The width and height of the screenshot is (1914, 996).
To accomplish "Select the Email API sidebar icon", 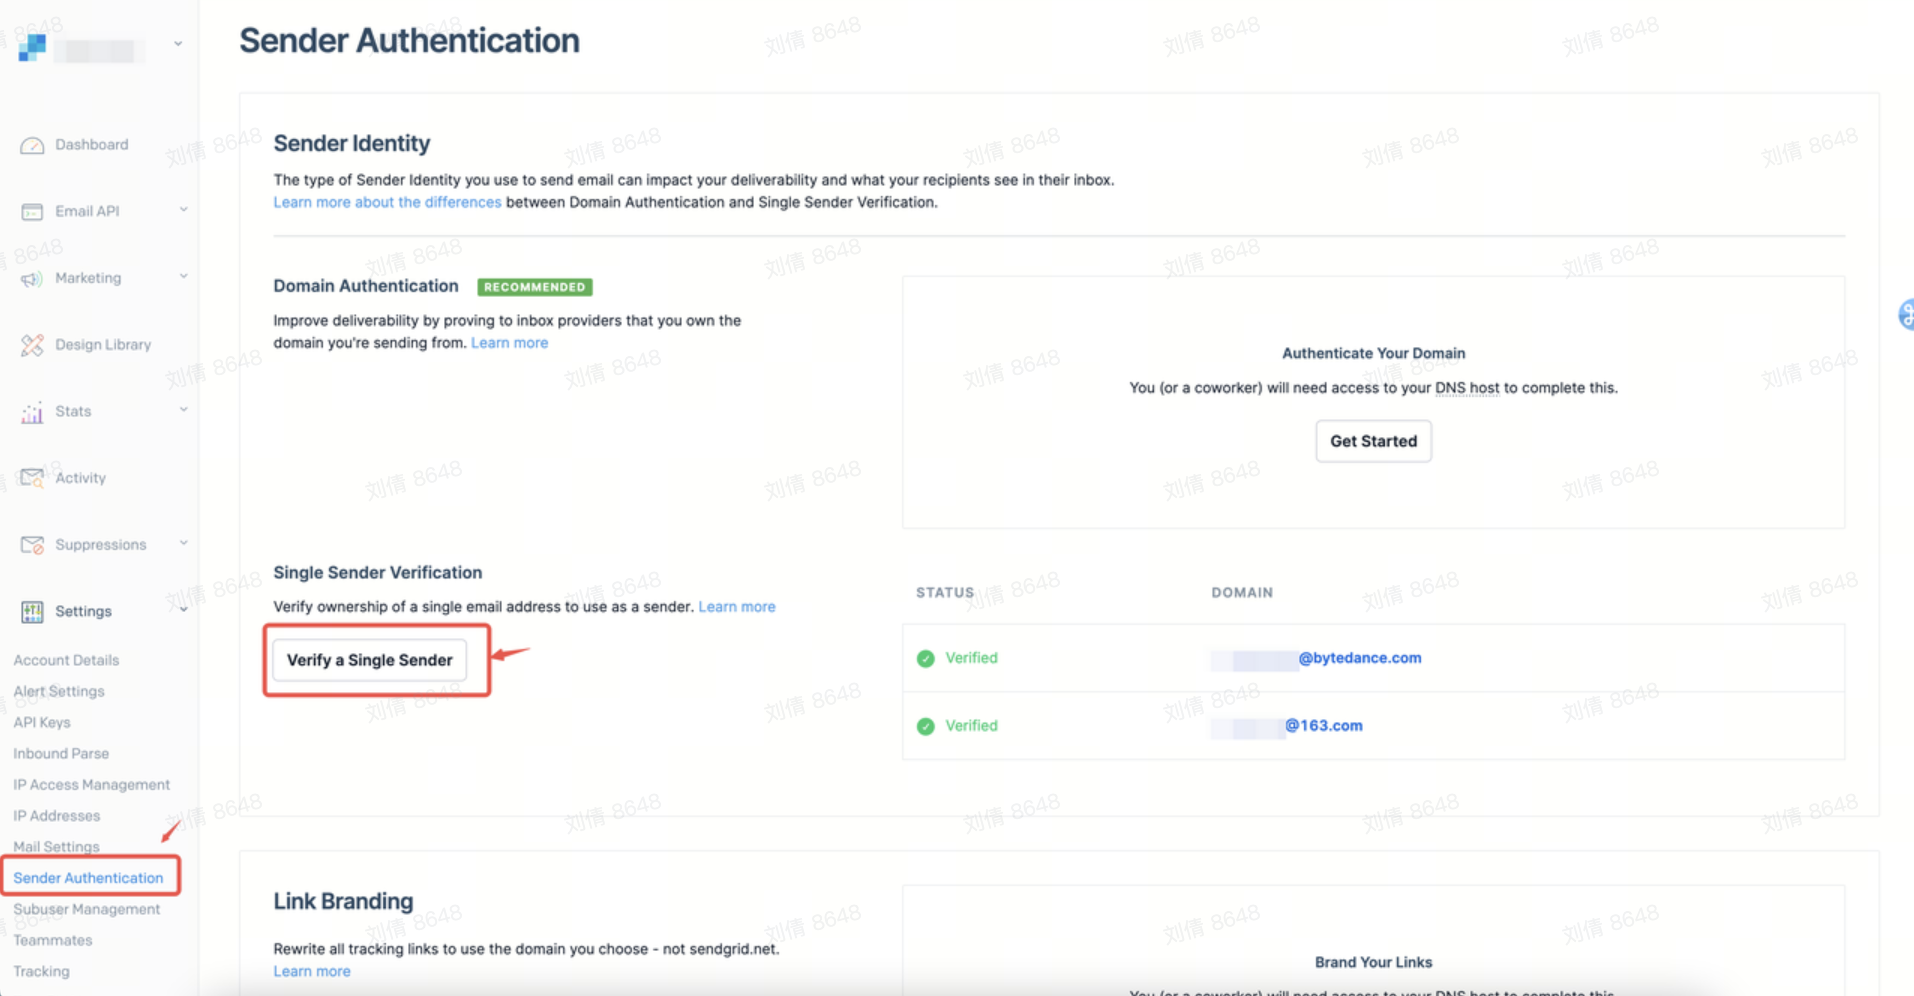I will pos(31,211).
